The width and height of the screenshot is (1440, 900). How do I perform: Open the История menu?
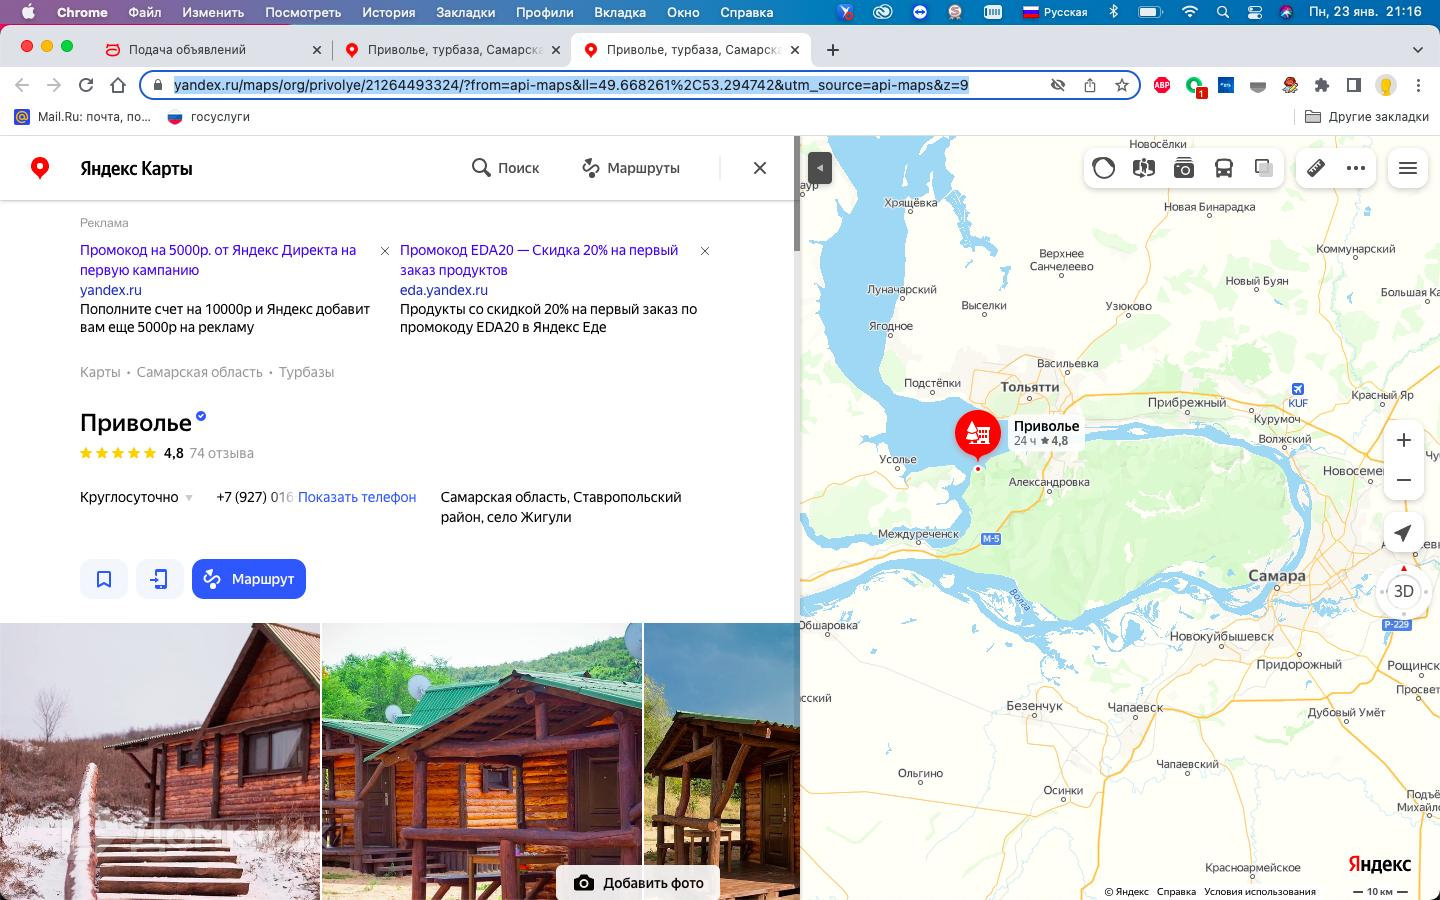tap(388, 12)
